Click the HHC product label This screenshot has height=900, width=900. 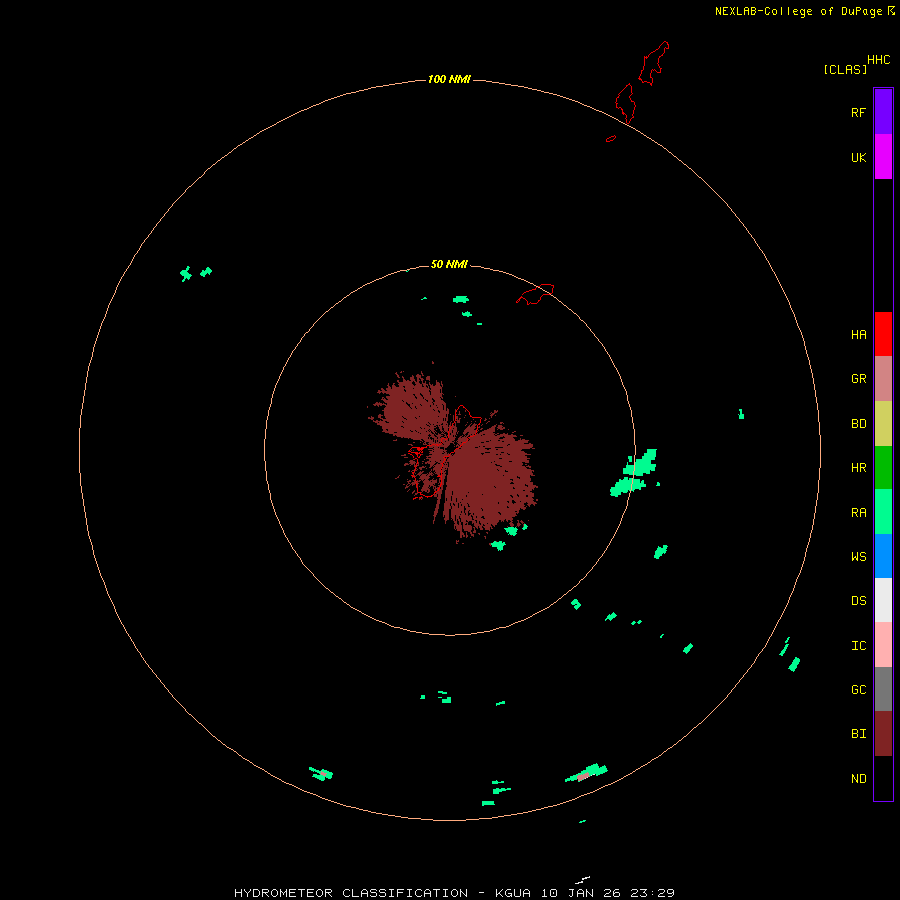point(879,60)
